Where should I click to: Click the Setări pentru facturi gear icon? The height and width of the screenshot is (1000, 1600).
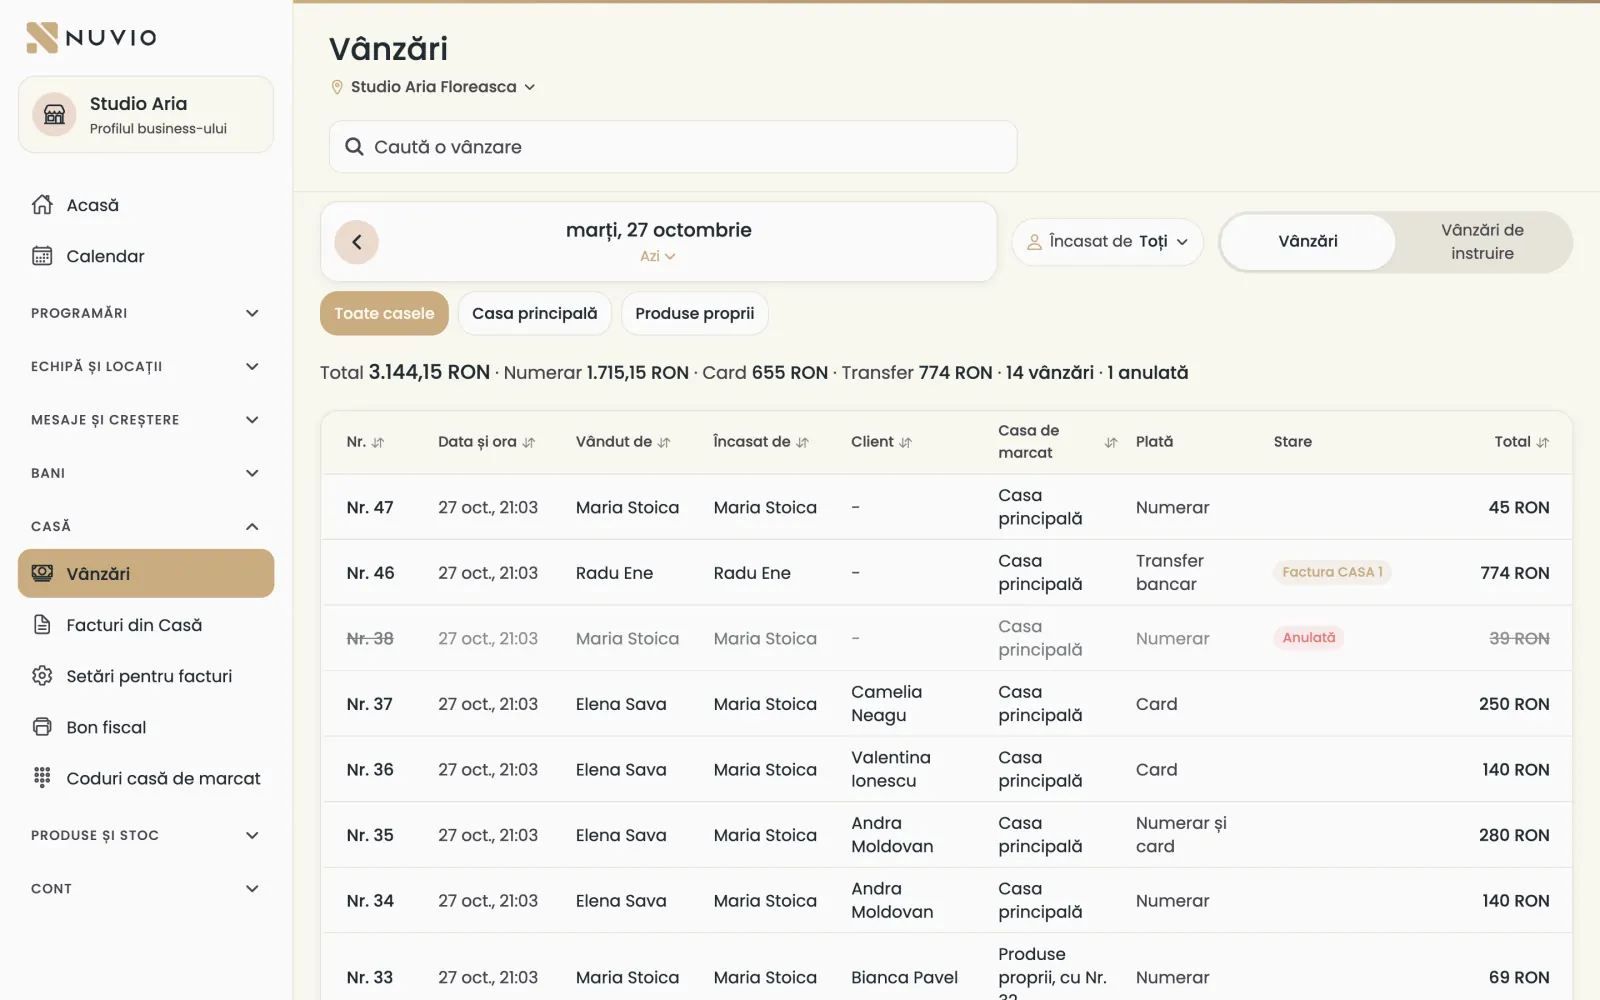coord(42,676)
